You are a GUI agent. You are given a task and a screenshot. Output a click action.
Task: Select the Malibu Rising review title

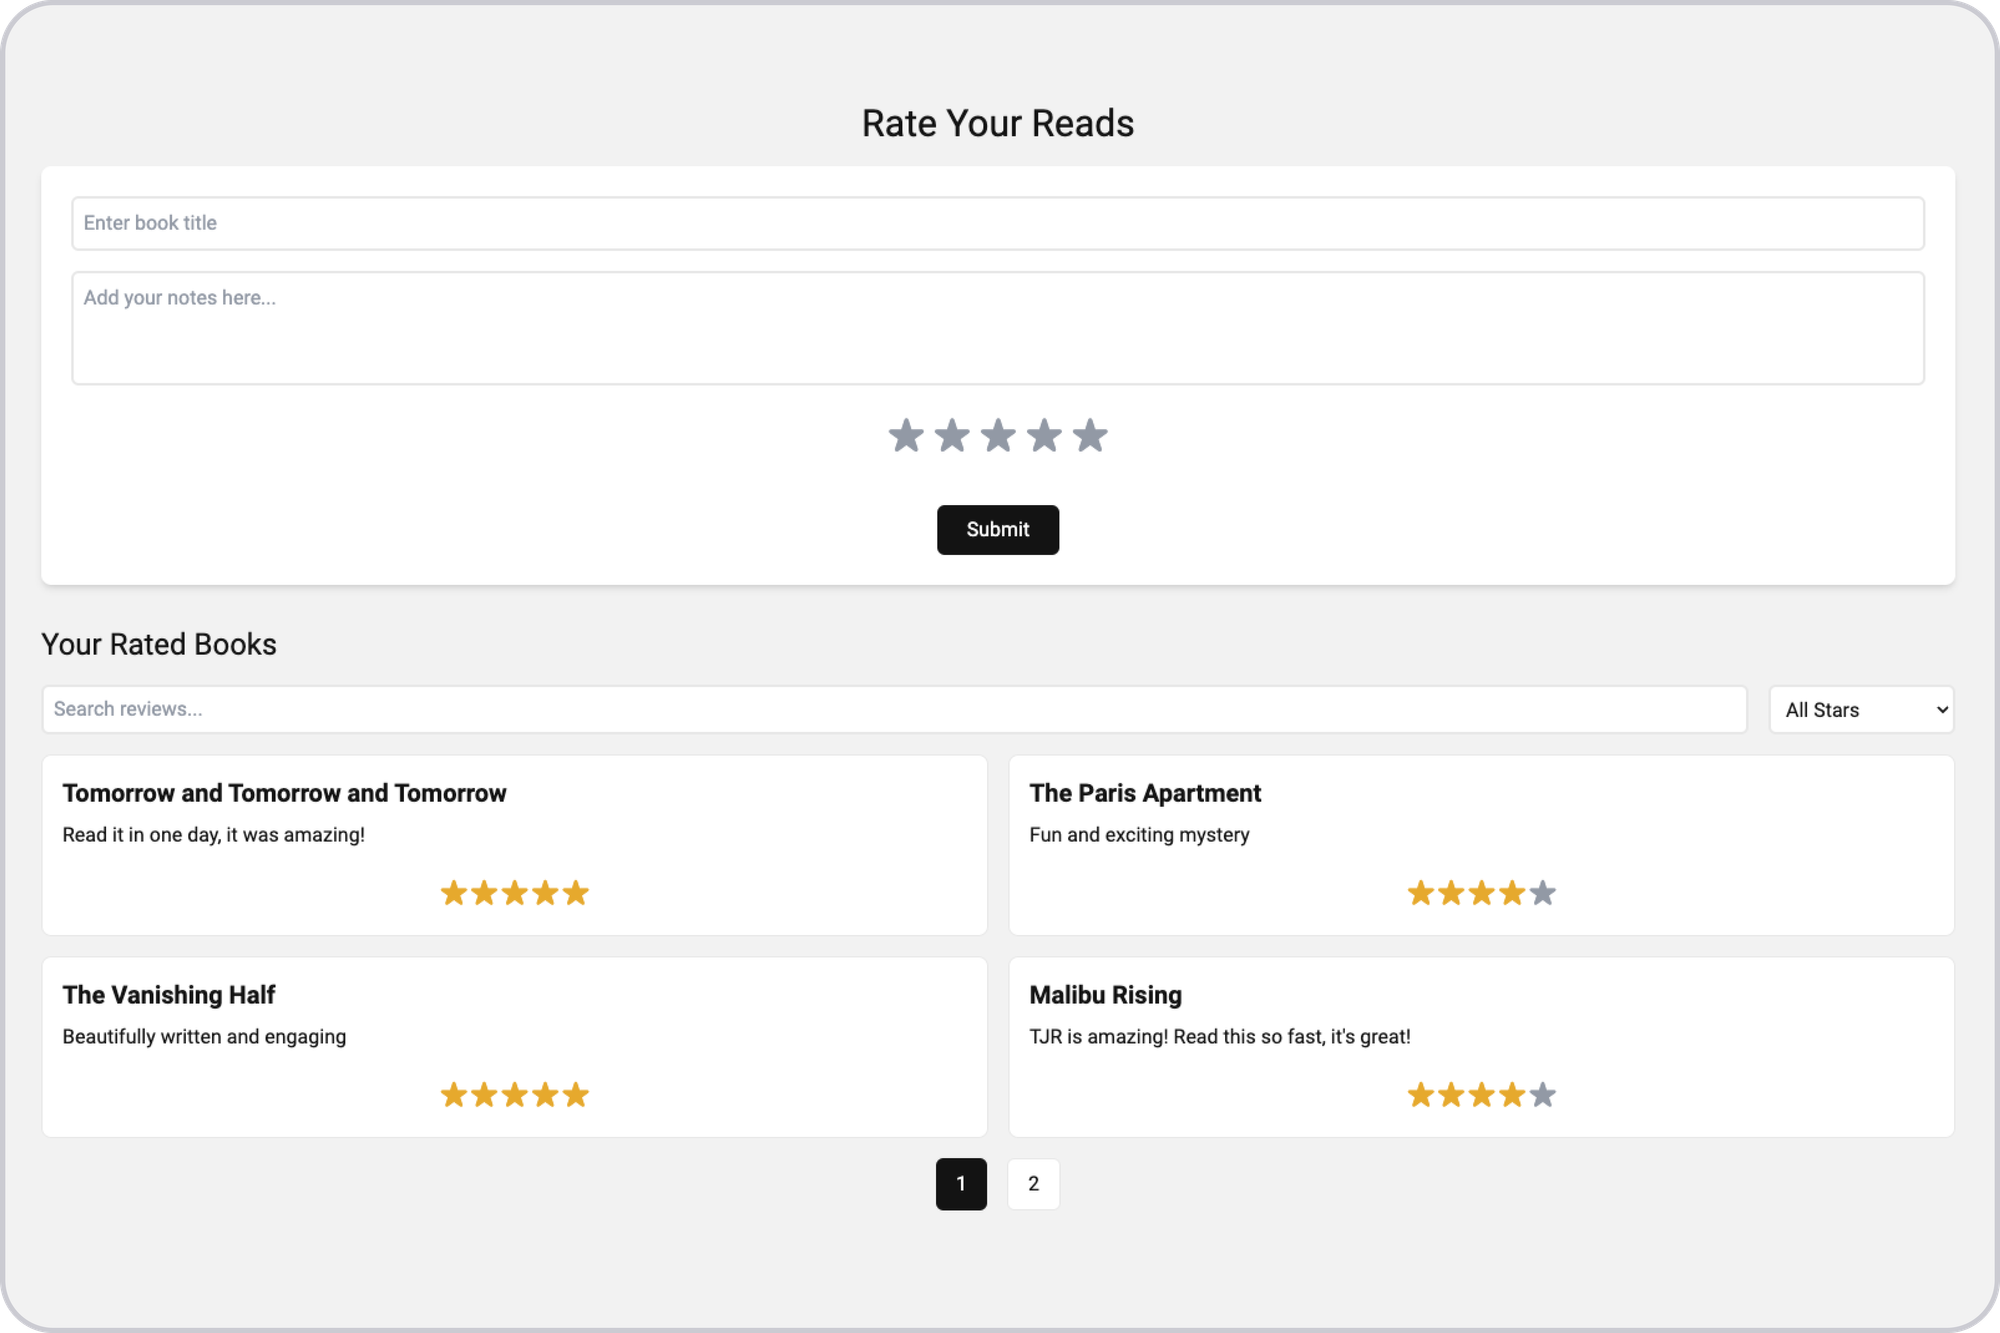(x=1106, y=995)
